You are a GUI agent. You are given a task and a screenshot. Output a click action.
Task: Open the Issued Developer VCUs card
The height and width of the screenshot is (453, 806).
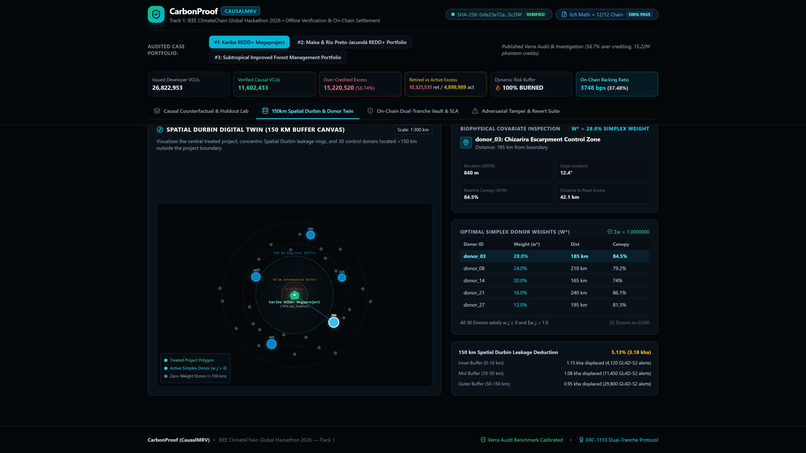188,84
